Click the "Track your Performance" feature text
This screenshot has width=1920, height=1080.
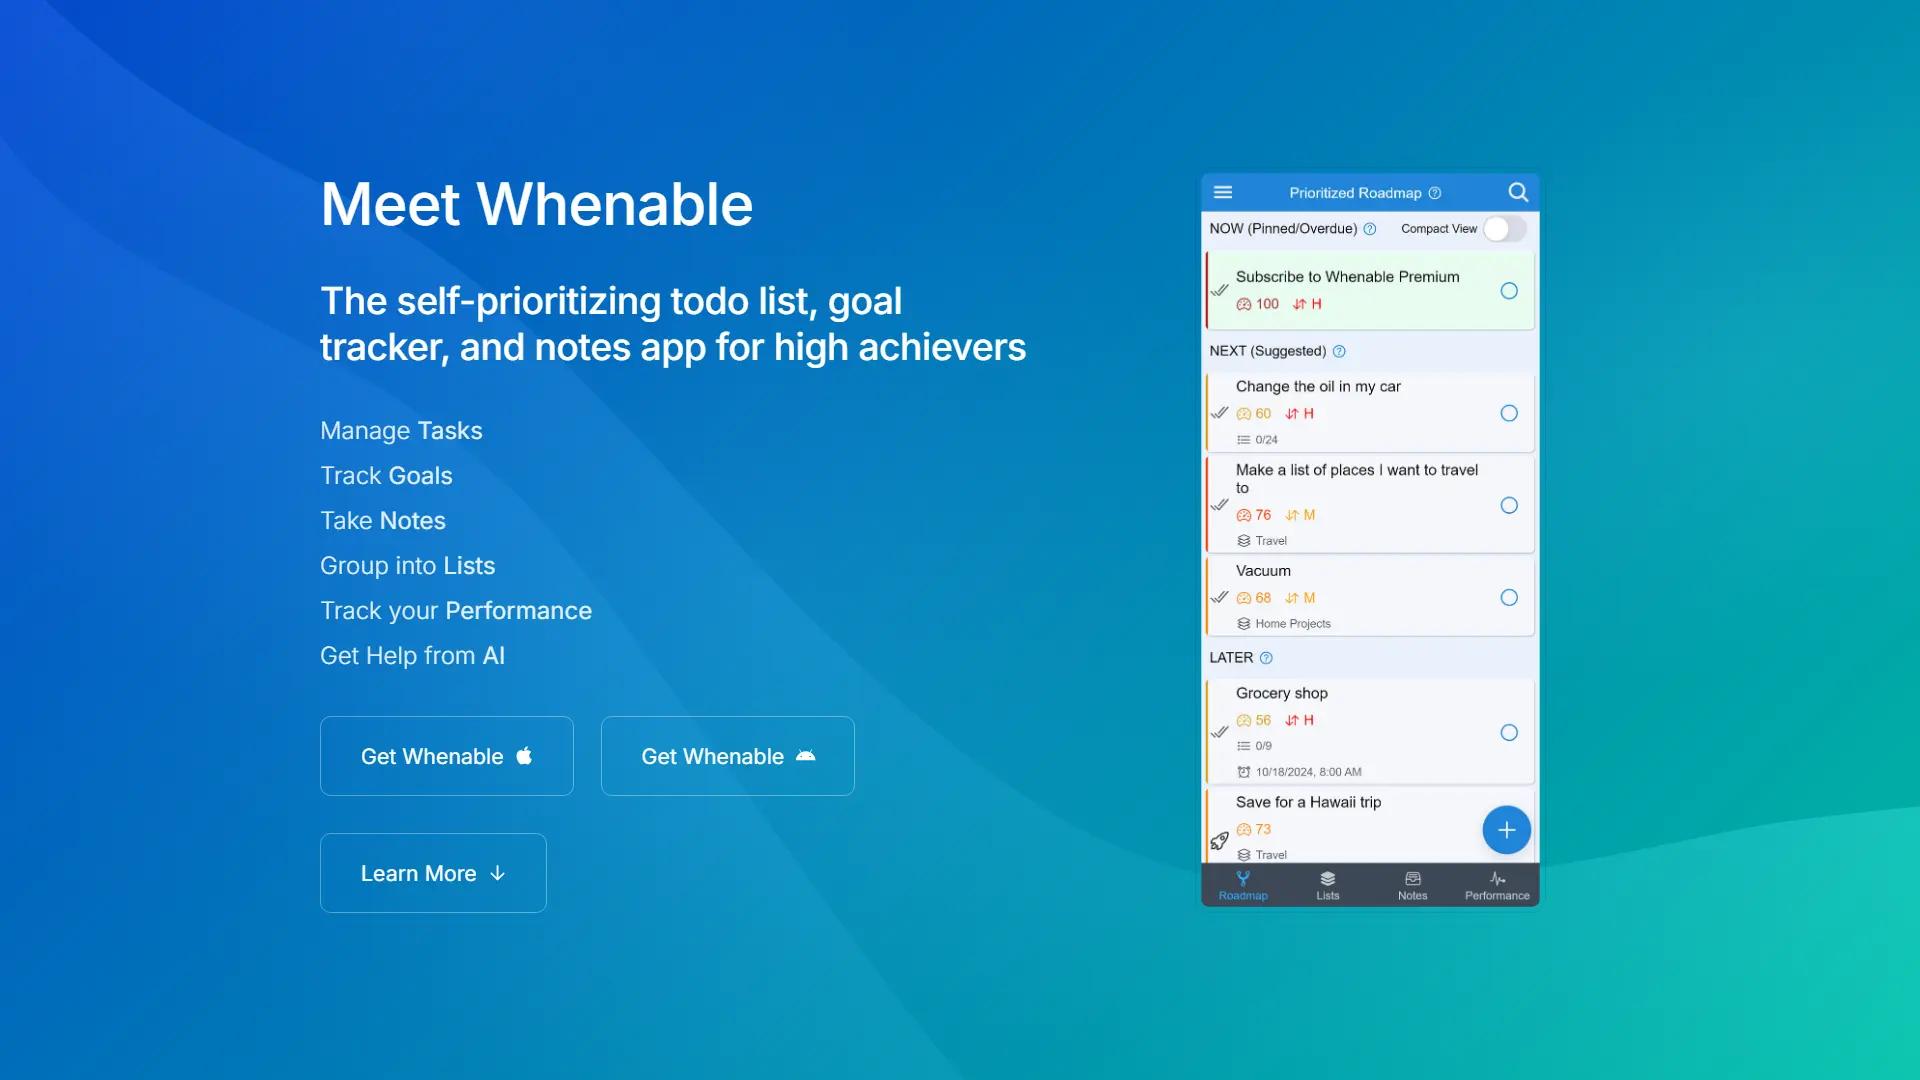pos(456,610)
